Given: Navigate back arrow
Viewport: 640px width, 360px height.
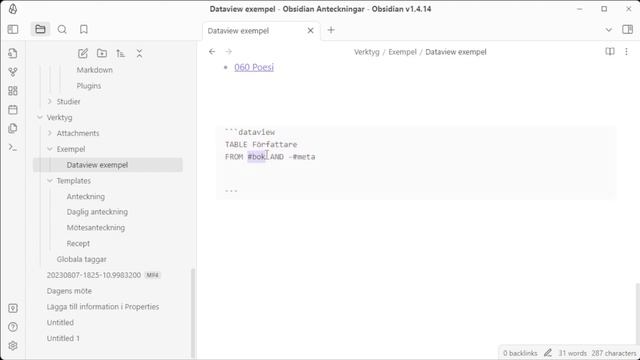Looking at the screenshot, I should [x=212, y=51].
